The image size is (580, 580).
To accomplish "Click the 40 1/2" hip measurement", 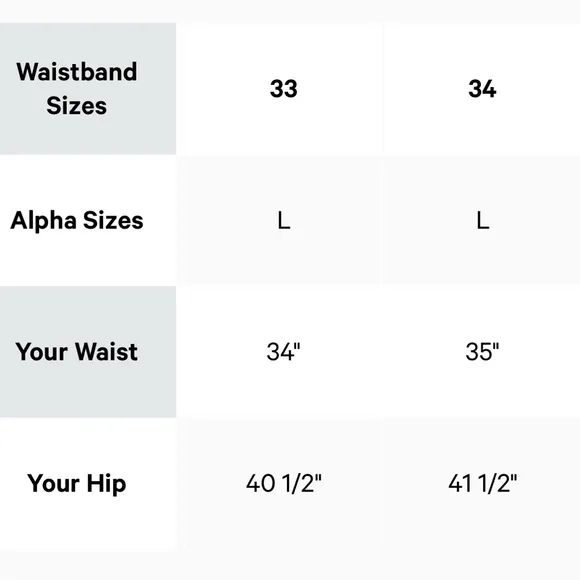I will 284,483.
